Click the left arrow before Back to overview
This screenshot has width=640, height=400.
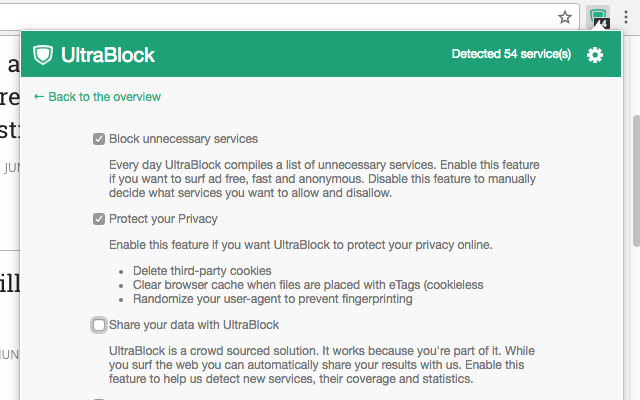pyautogui.click(x=39, y=97)
